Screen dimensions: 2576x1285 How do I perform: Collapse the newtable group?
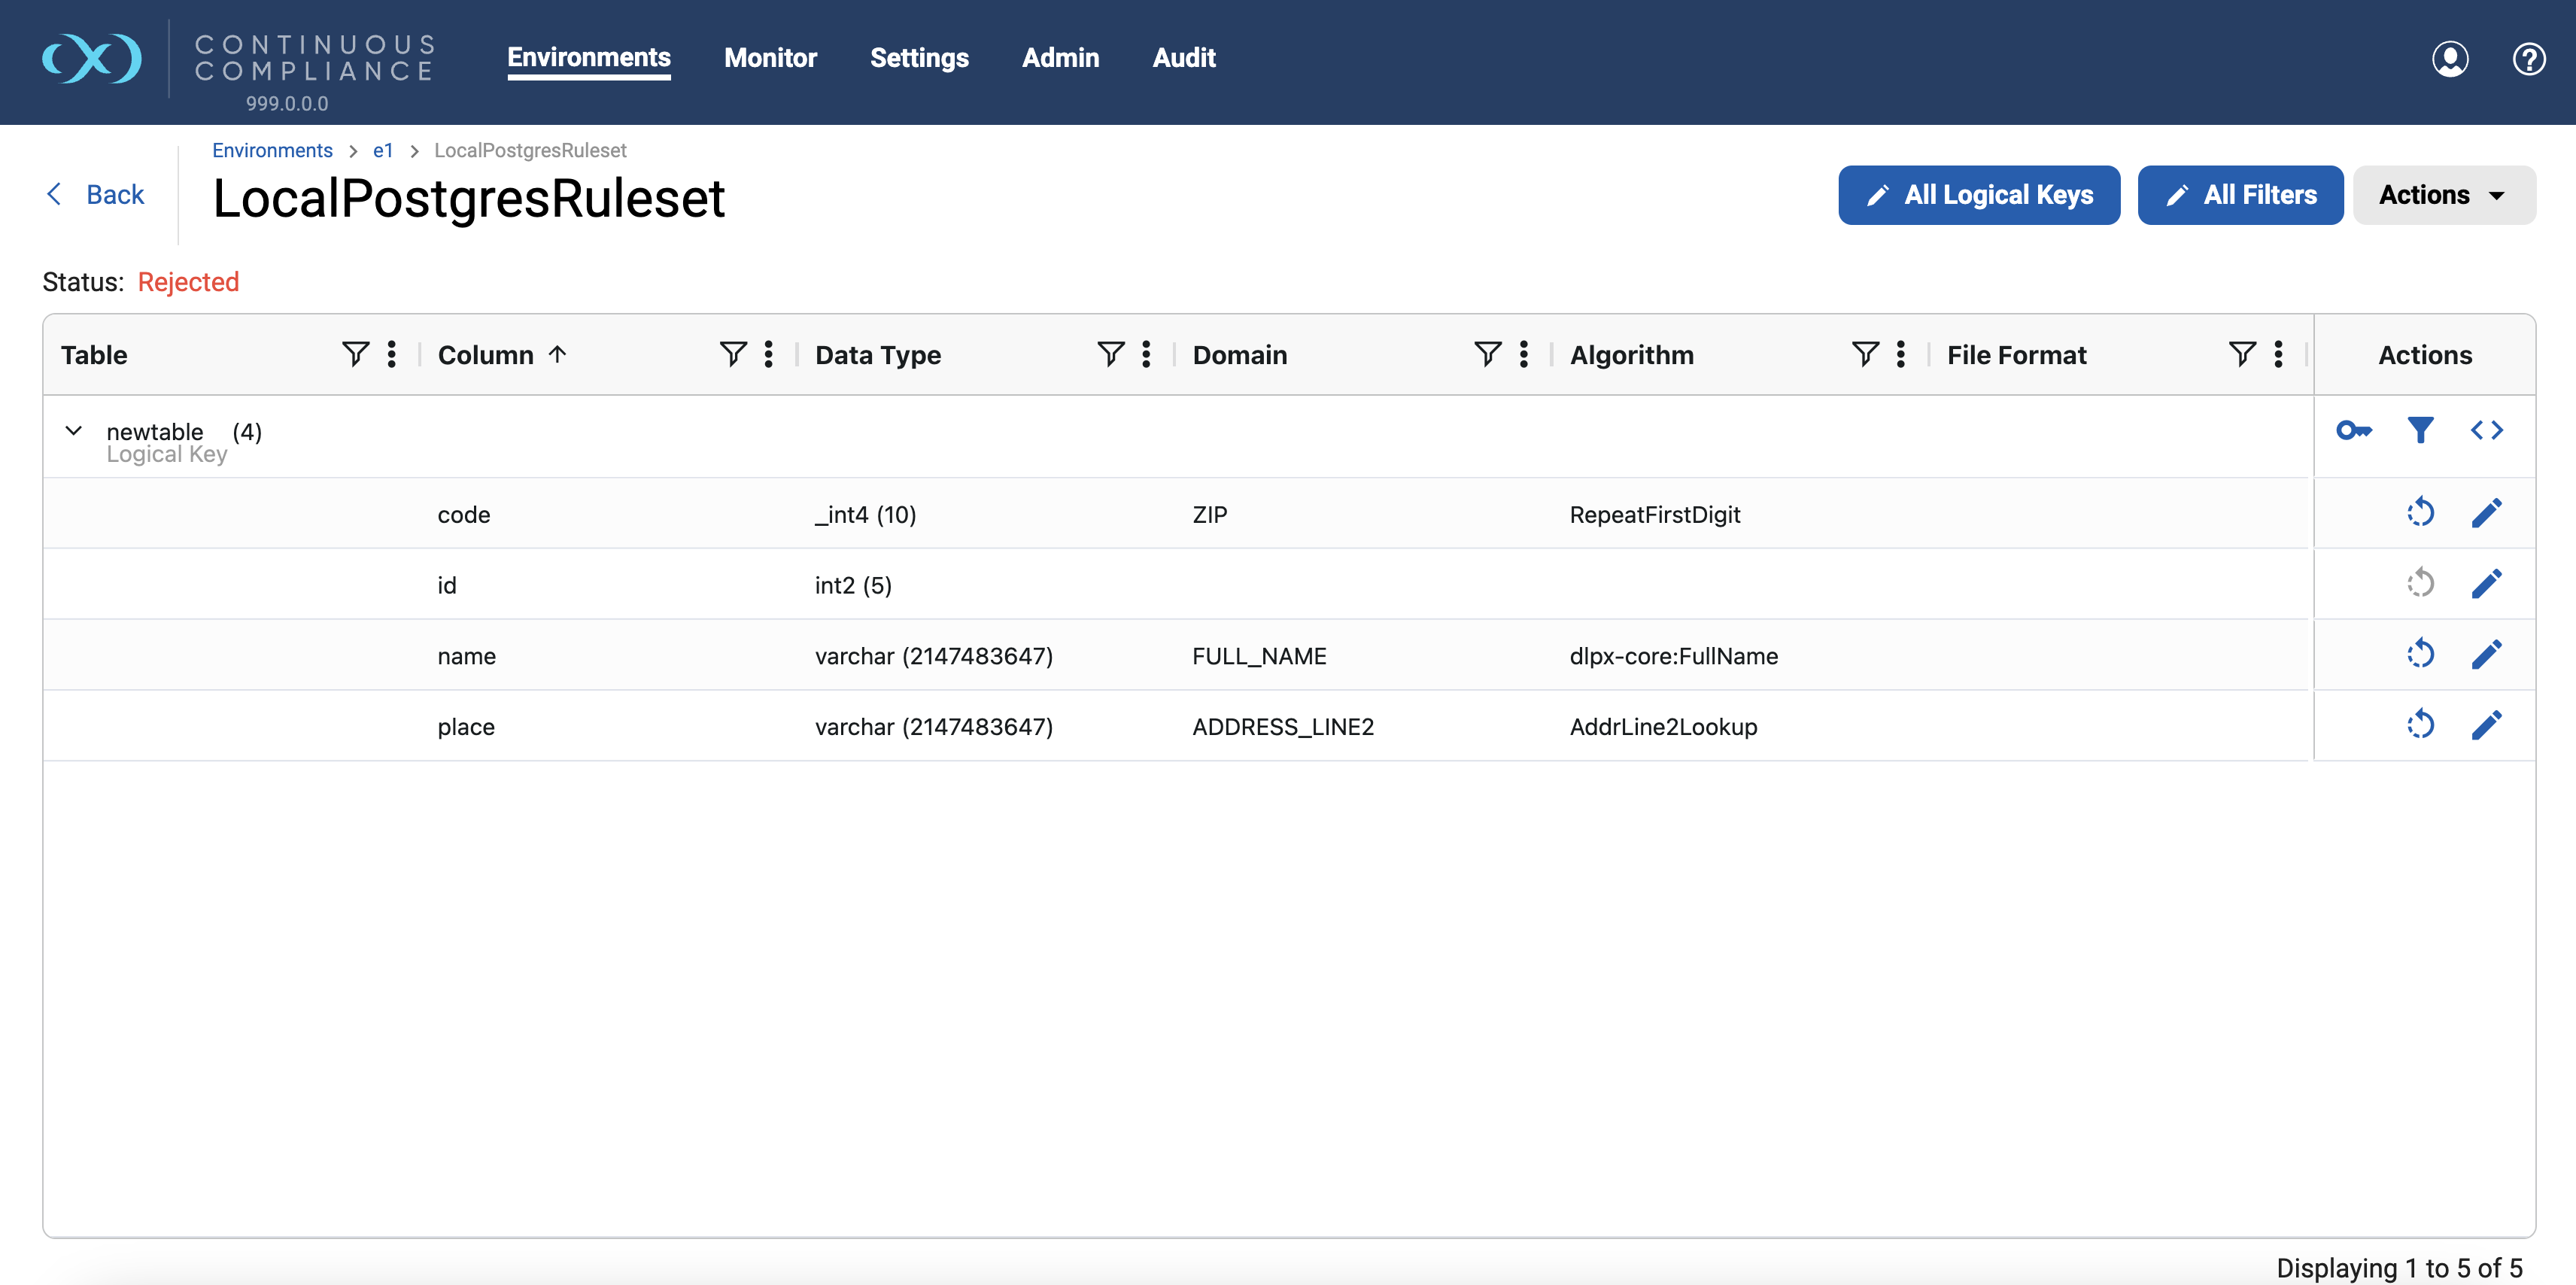73,430
